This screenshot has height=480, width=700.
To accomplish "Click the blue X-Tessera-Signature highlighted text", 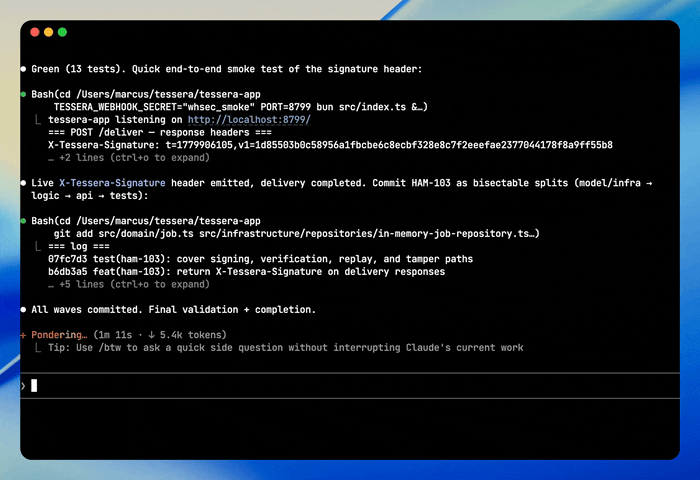I will (x=112, y=183).
